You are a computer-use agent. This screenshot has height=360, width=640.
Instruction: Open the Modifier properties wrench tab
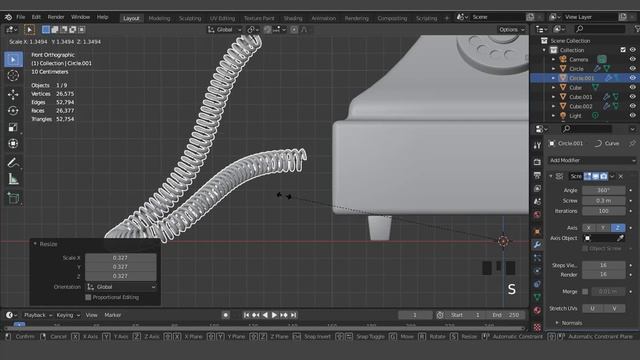click(537, 244)
